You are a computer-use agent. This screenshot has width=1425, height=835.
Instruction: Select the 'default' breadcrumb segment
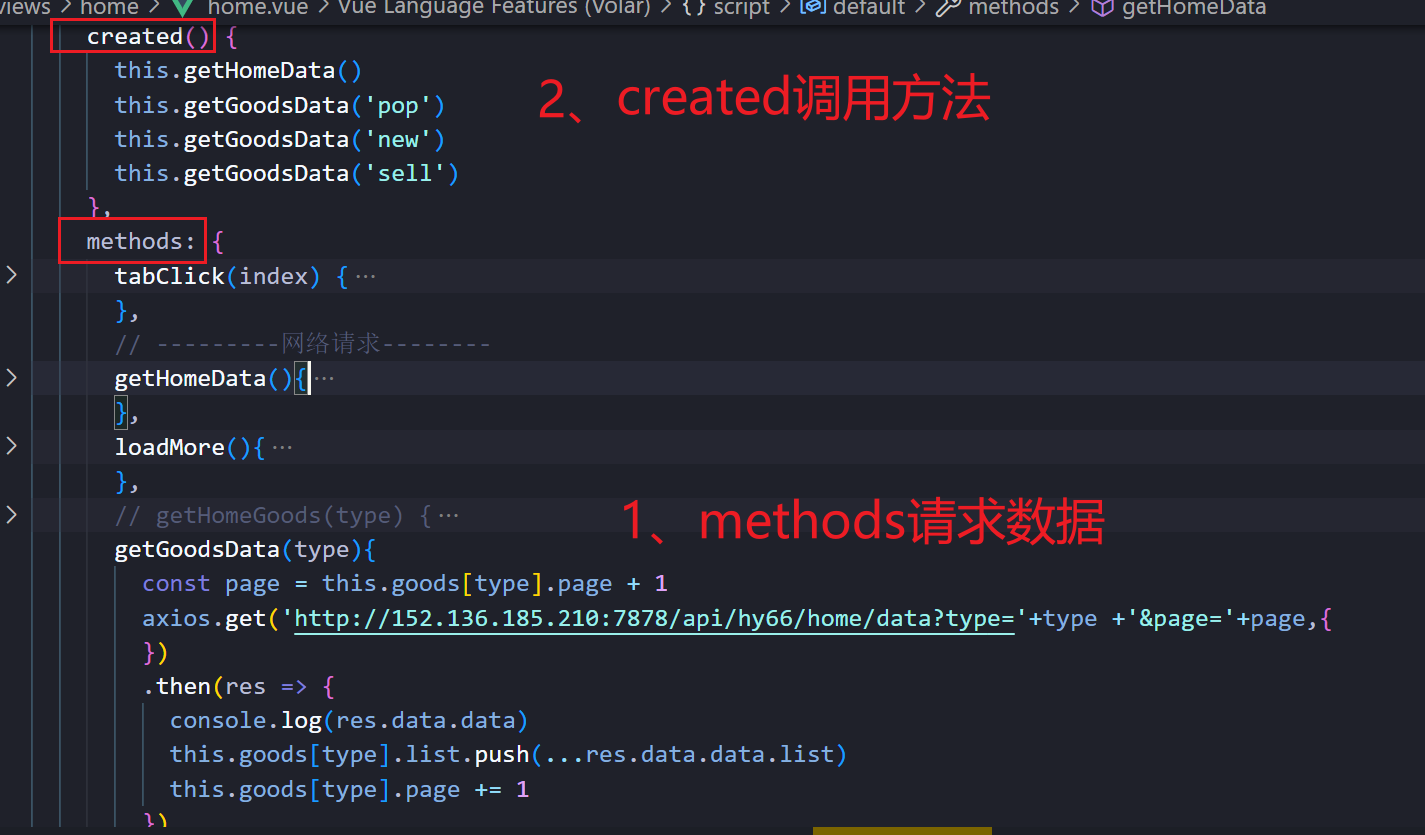tap(868, 8)
